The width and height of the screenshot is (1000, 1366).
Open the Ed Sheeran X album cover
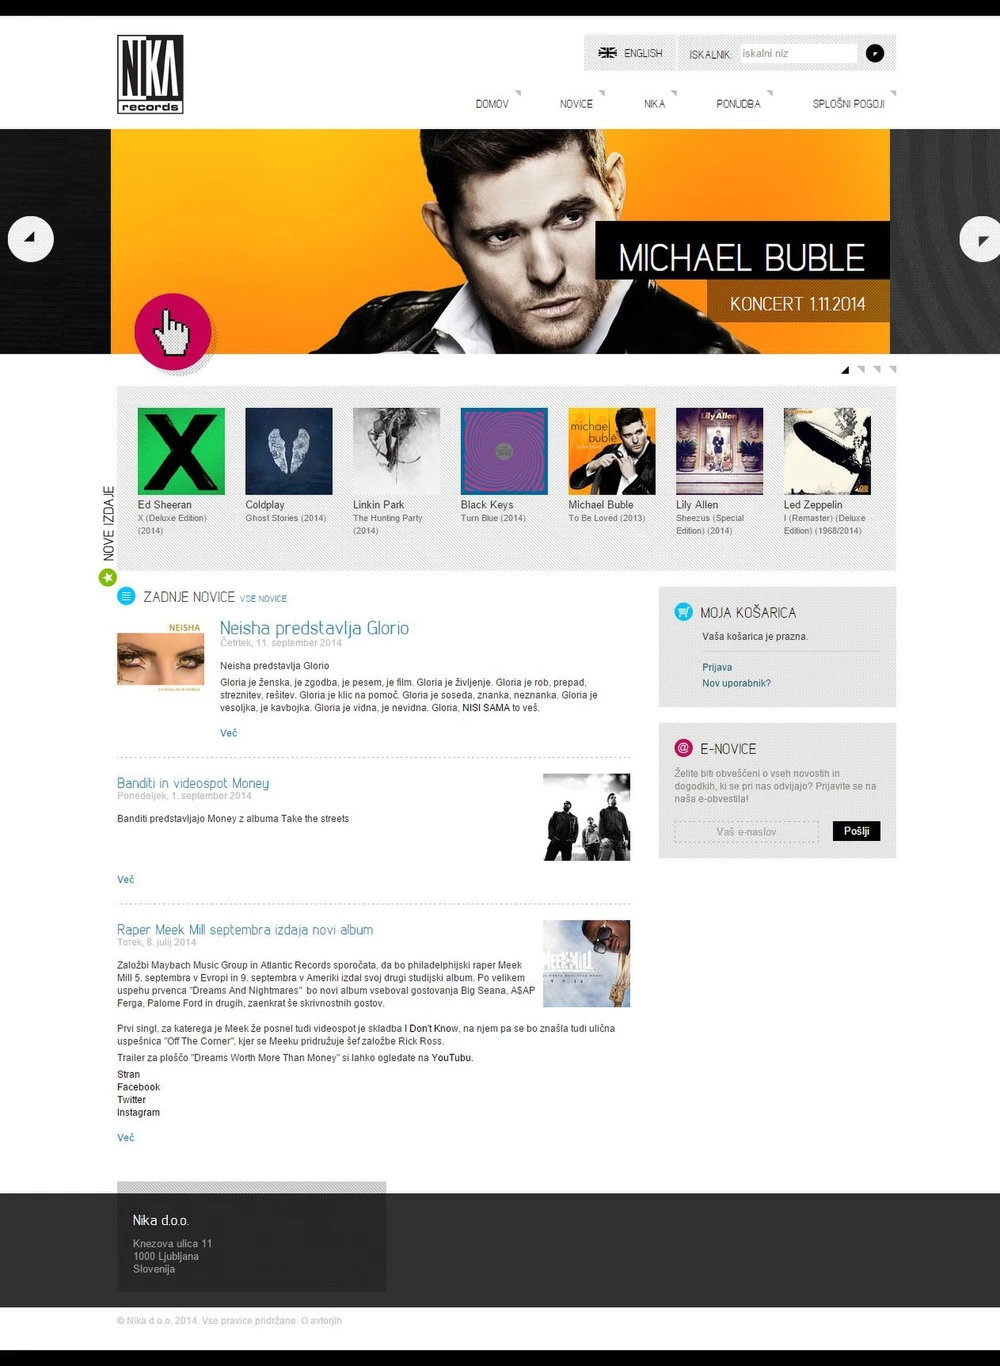coord(181,451)
